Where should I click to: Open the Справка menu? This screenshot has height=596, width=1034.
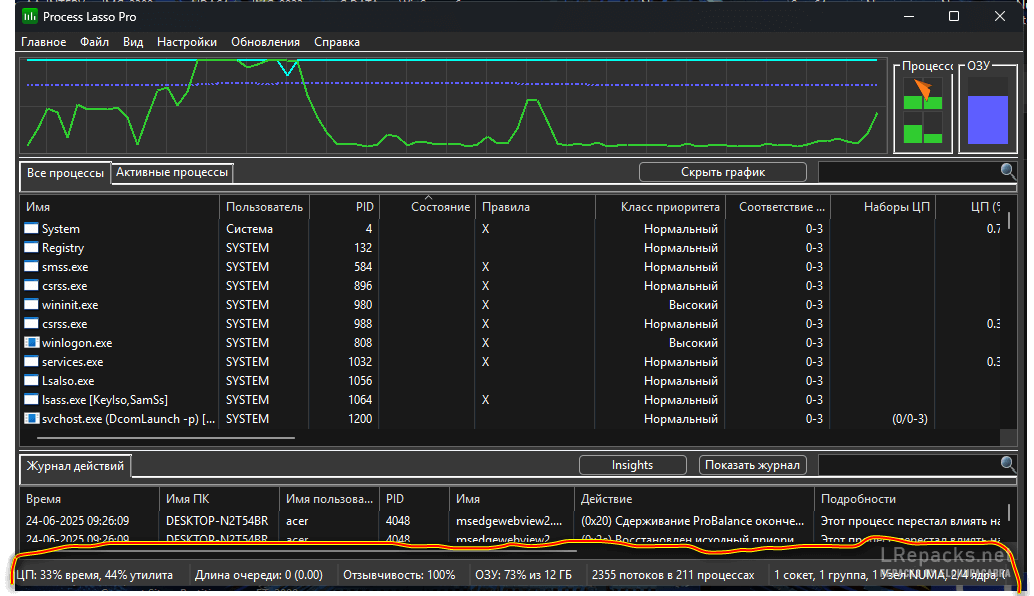click(x=337, y=42)
